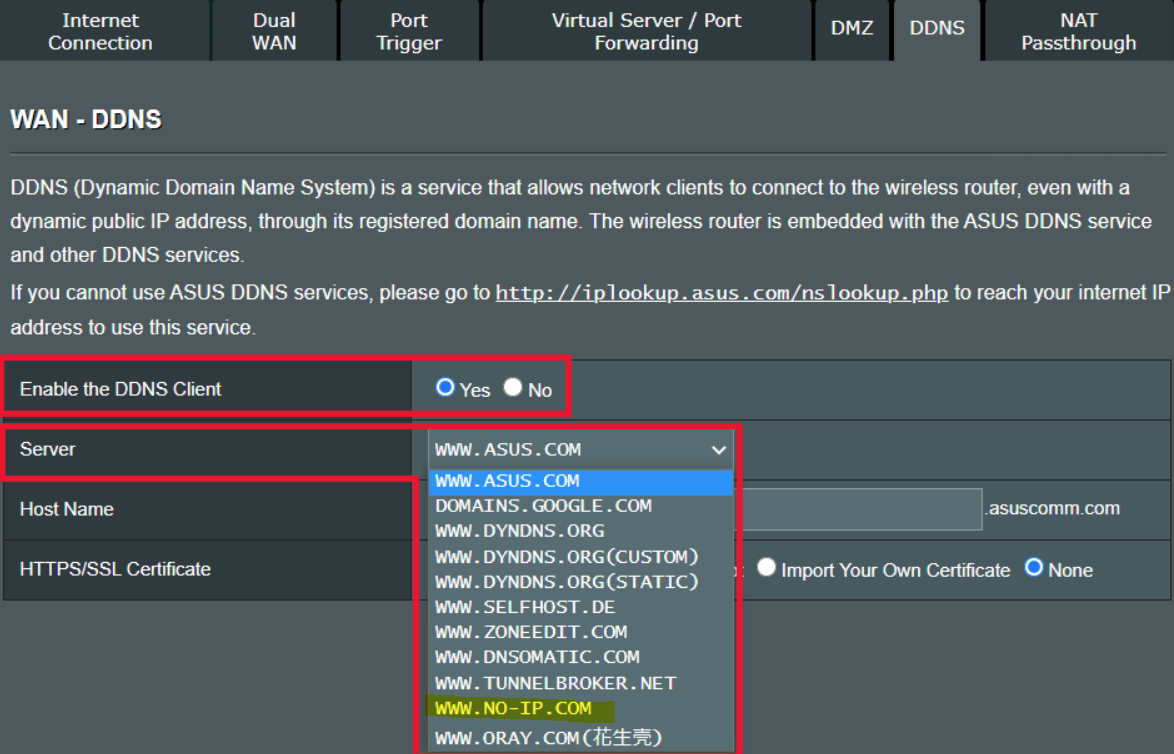
Task: Click the Host Name row label
Action: pyautogui.click(x=67, y=509)
